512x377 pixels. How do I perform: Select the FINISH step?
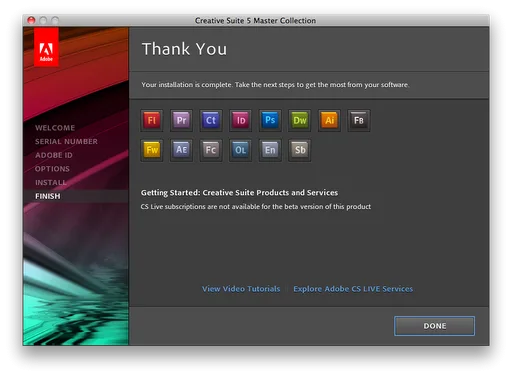(48, 196)
